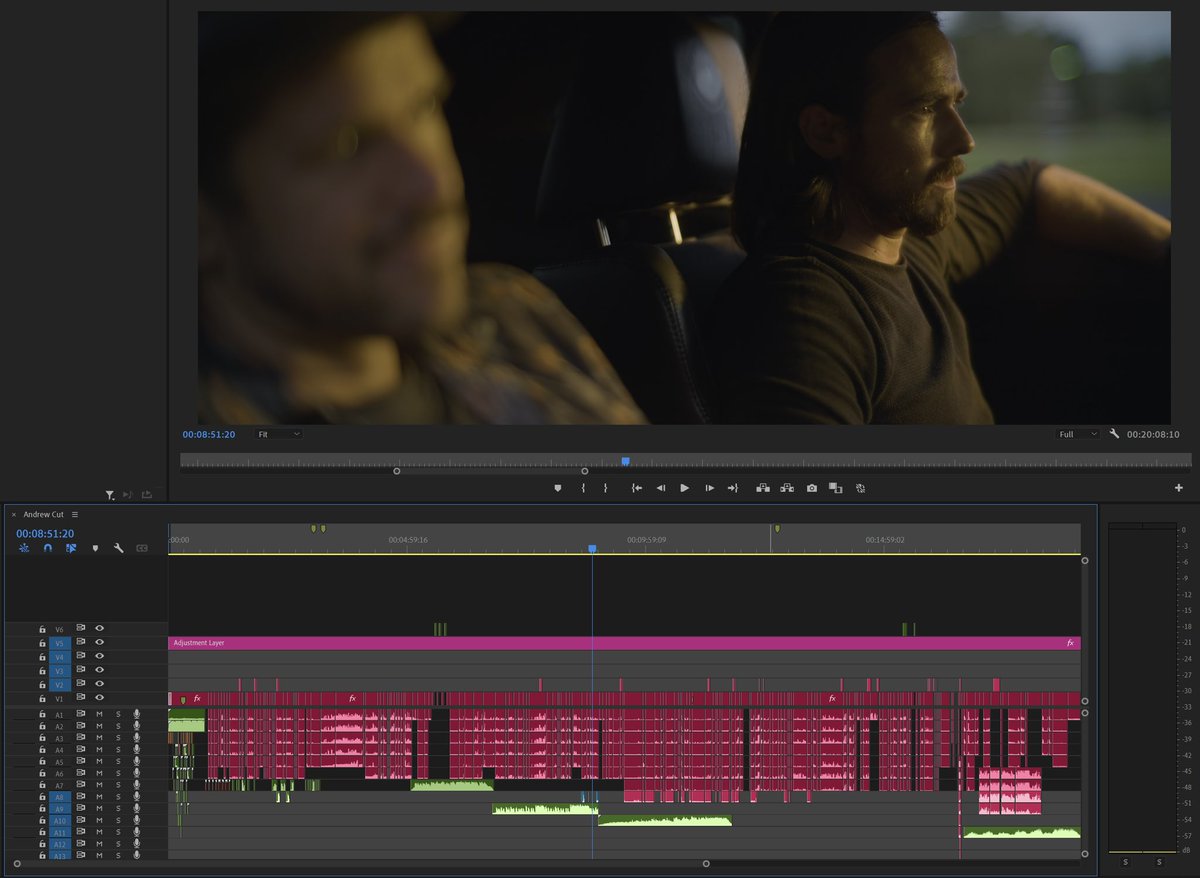Image resolution: width=1200 pixels, height=878 pixels.
Task: Click the timeline horizontal zoom scrollbar
Action: 361,863
